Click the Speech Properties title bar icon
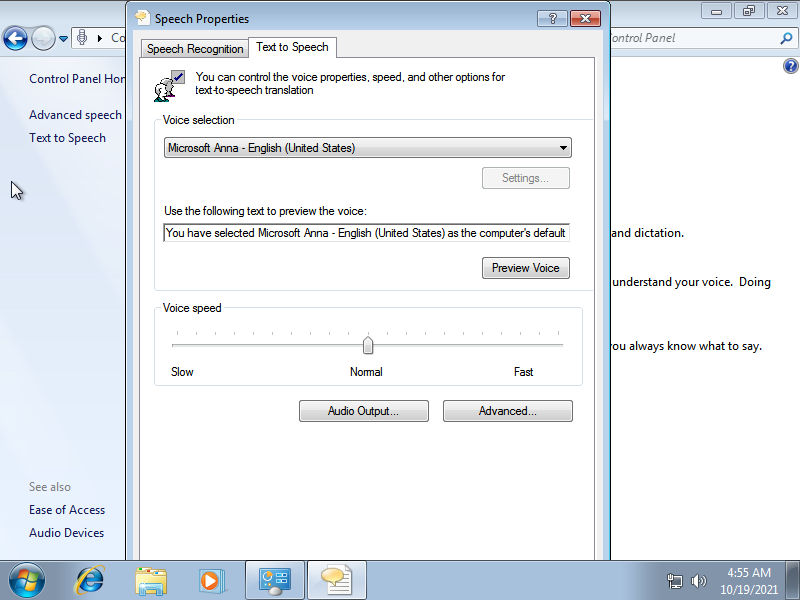The height and width of the screenshot is (600, 800). click(x=142, y=18)
